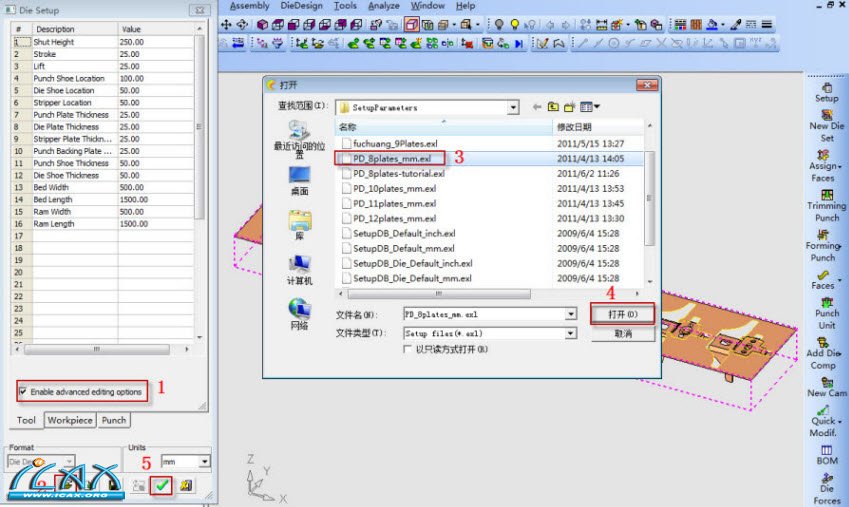Open the line weight icon in toolbar
Screen dimensions: 849x507
pyautogui.click(x=767, y=24)
